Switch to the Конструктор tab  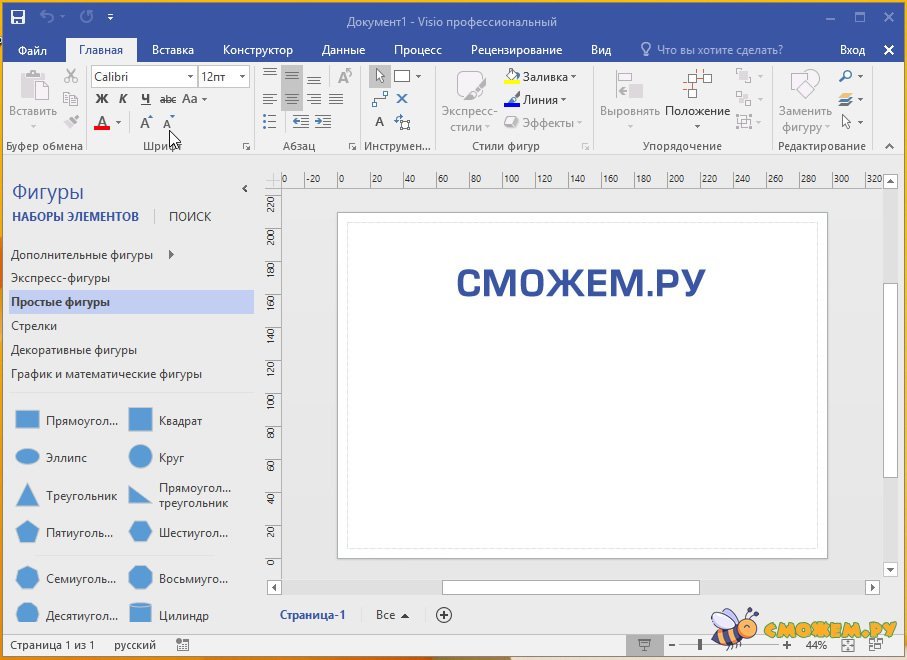click(258, 50)
